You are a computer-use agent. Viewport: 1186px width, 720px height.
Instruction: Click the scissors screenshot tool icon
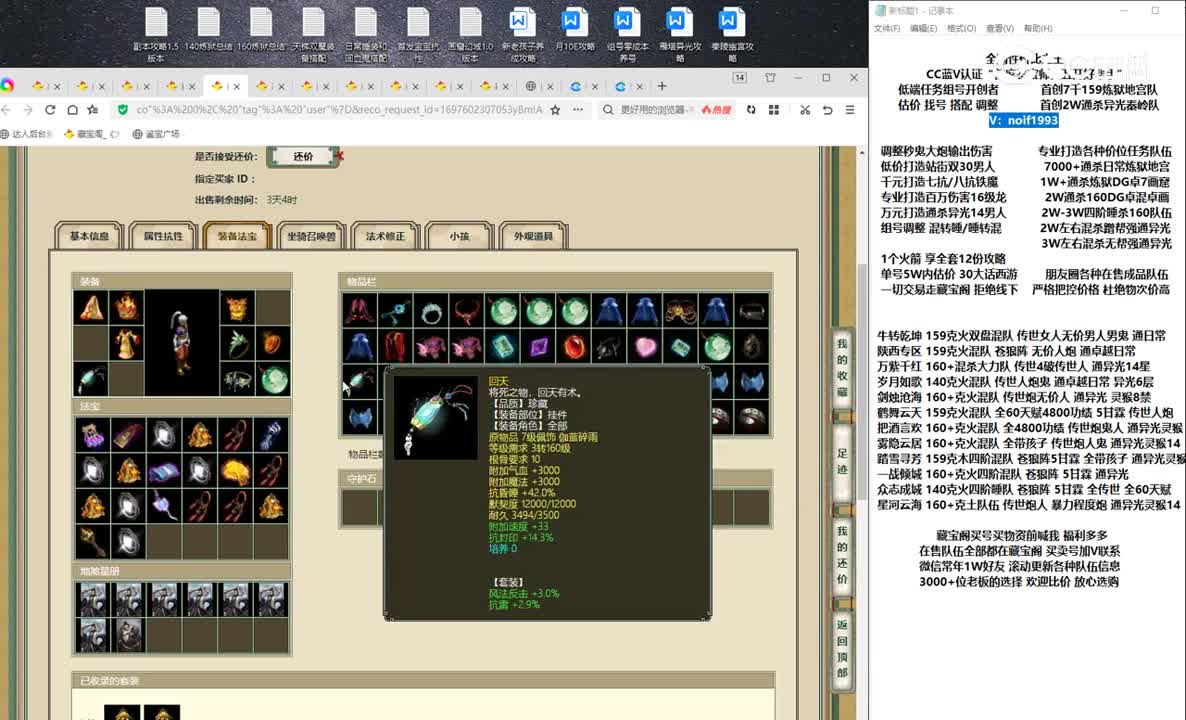(805, 110)
